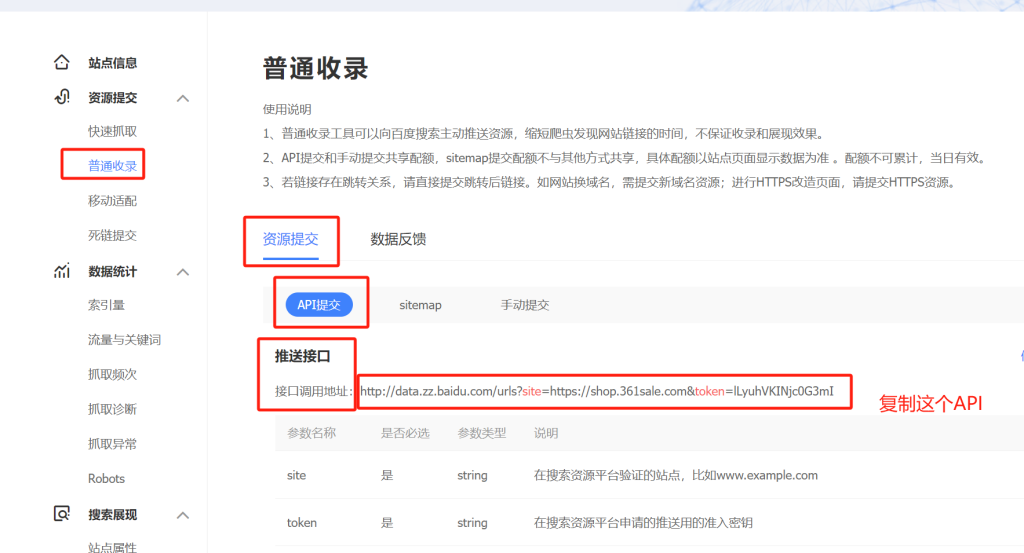Select the API提交 pill button
The width and height of the screenshot is (1024, 553).
[x=319, y=305]
